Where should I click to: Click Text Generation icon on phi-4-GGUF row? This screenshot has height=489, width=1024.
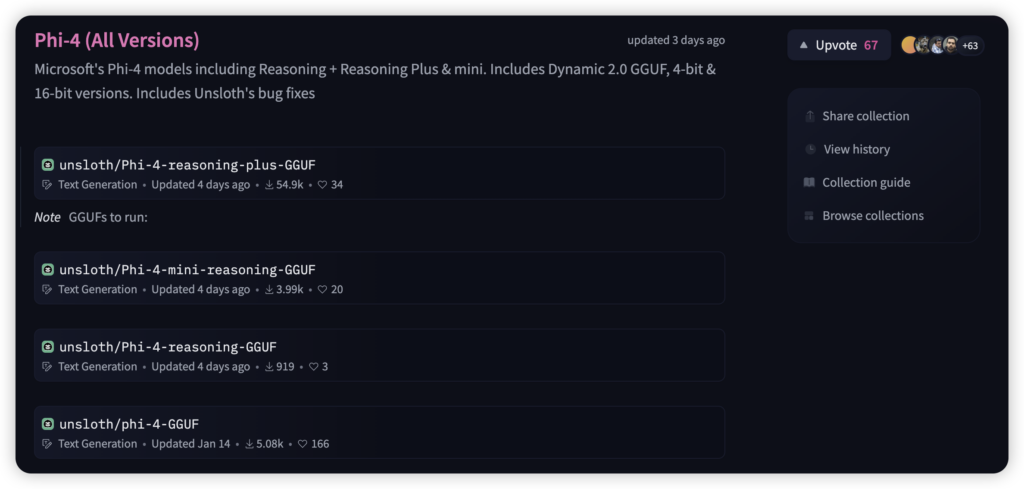[x=47, y=444]
